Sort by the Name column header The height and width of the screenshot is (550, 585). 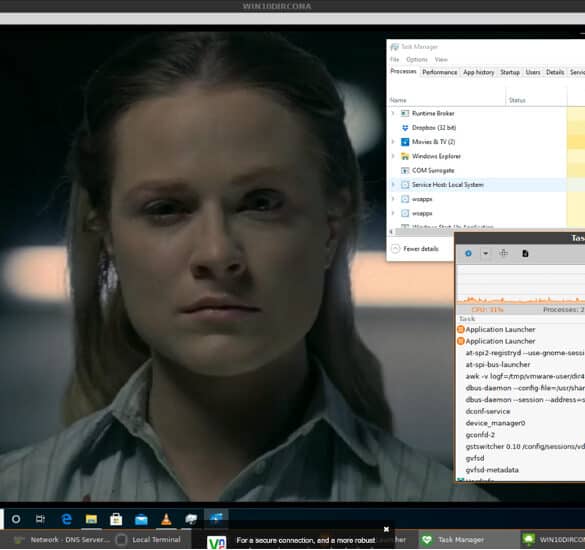point(398,100)
